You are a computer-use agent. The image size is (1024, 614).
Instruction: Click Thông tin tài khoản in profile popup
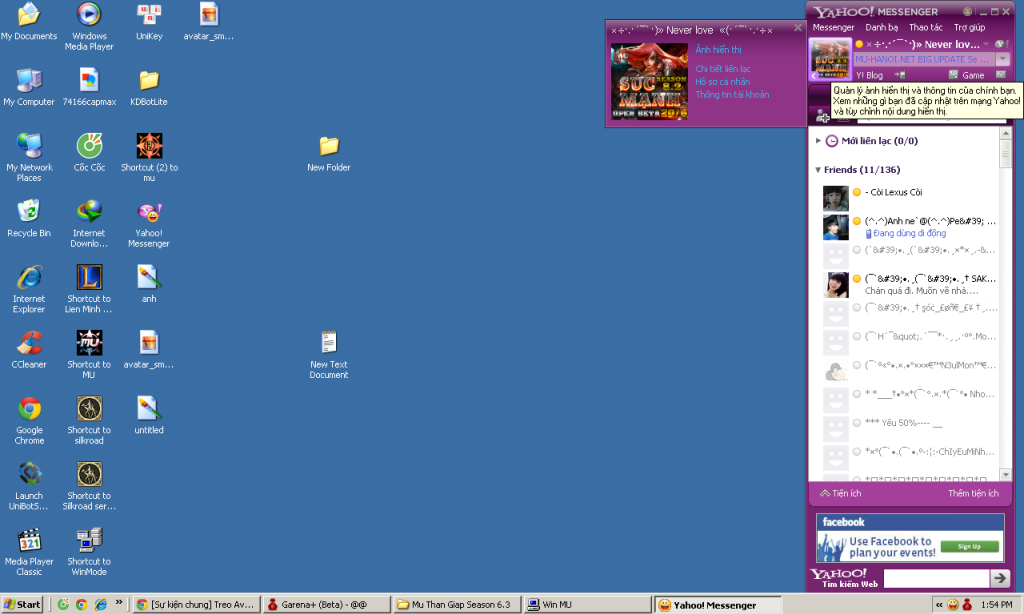[x=732, y=95]
